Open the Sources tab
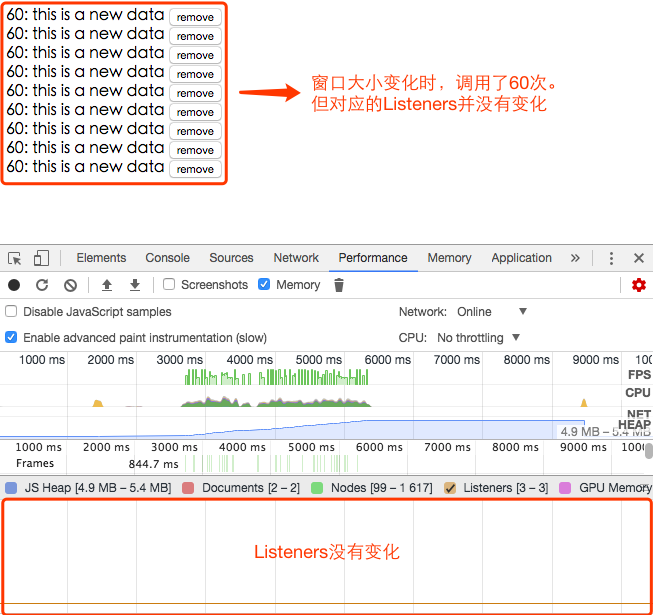The height and width of the screenshot is (615, 653). pyautogui.click(x=231, y=258)
